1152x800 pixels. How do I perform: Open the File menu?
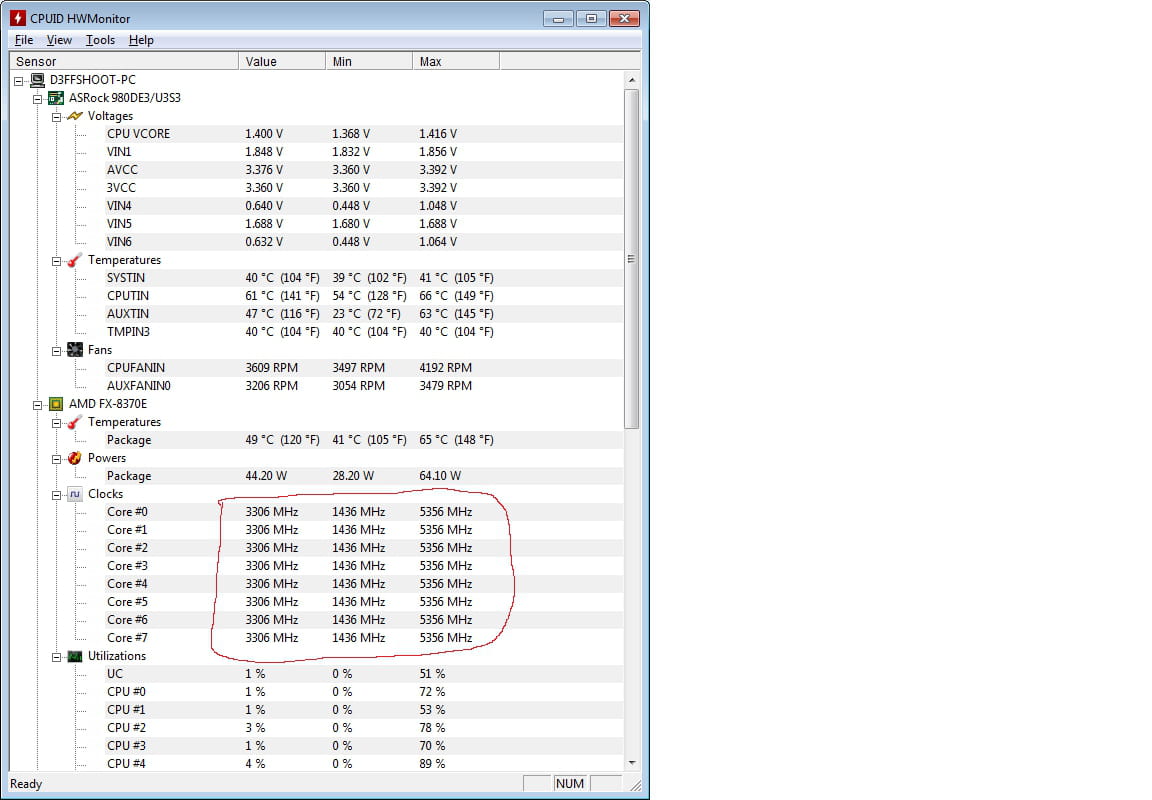point(24,40)
